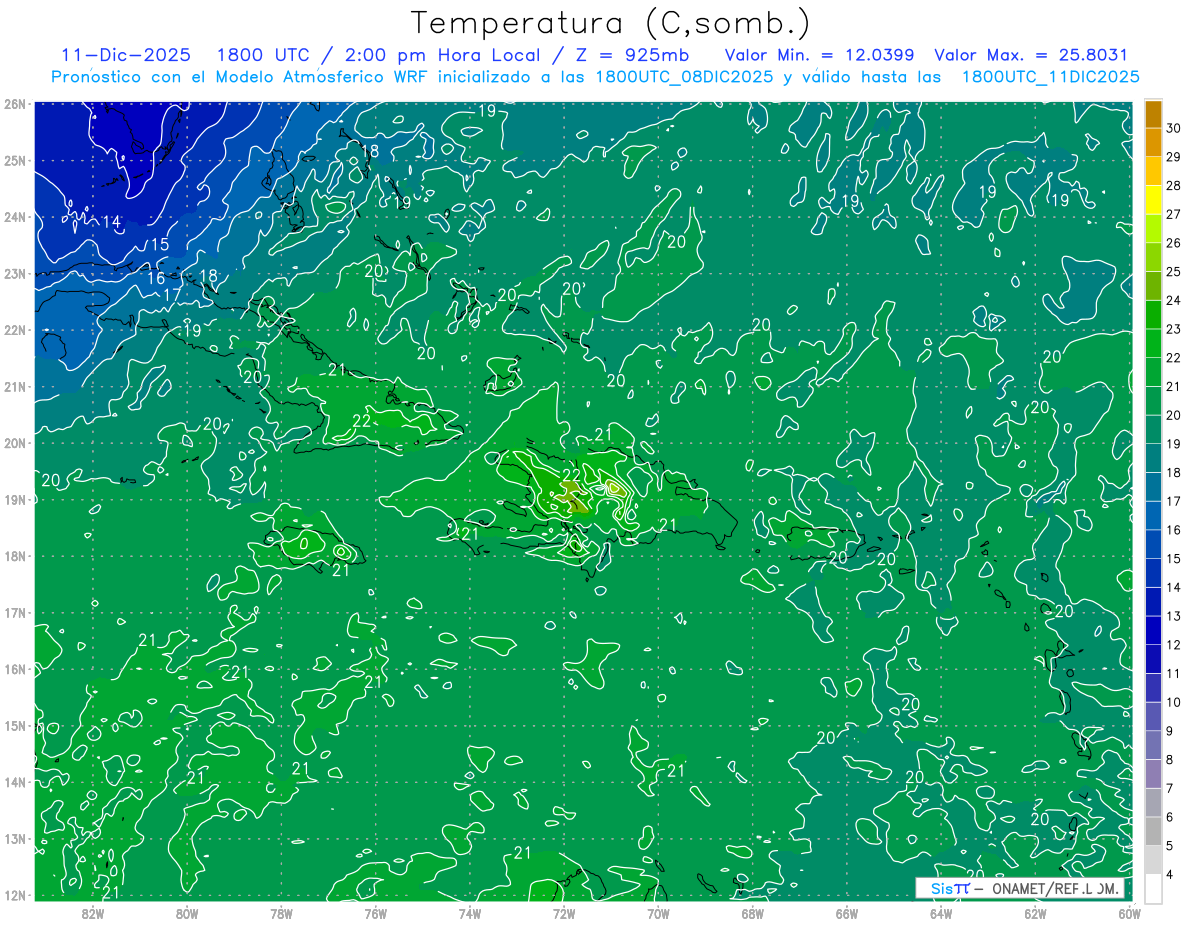The height and width of the screenshot is (927, 1200).
Task: Click the '18N' latitude axis label
Action: (x=15, y=556)
